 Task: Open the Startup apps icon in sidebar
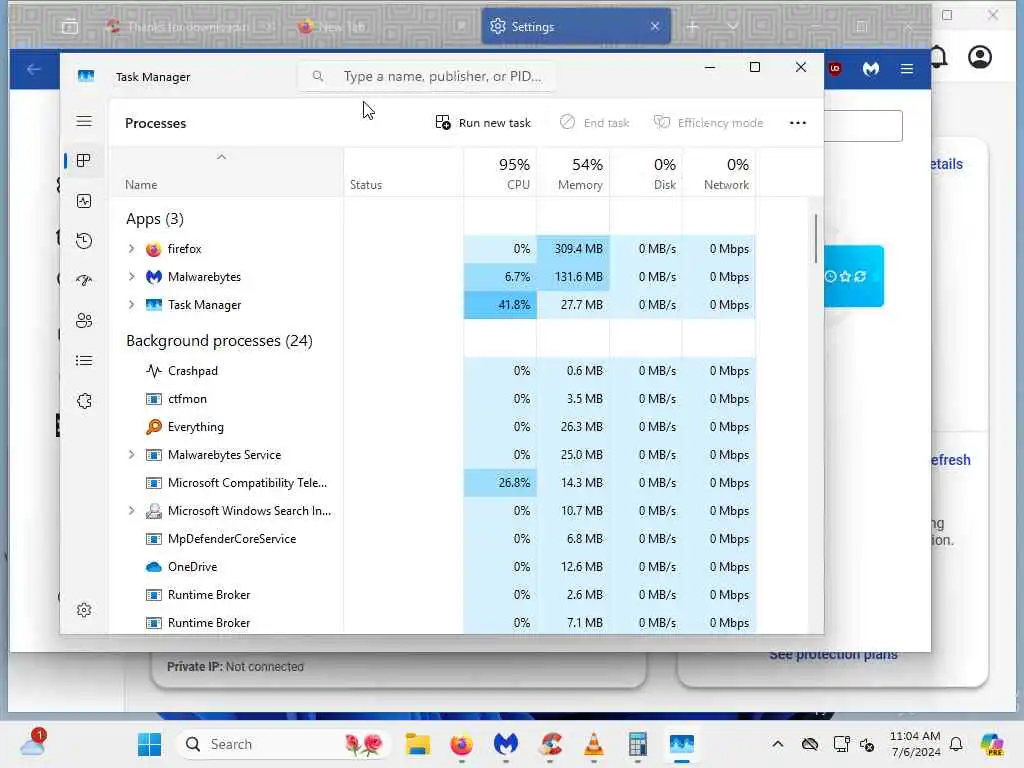84,281
